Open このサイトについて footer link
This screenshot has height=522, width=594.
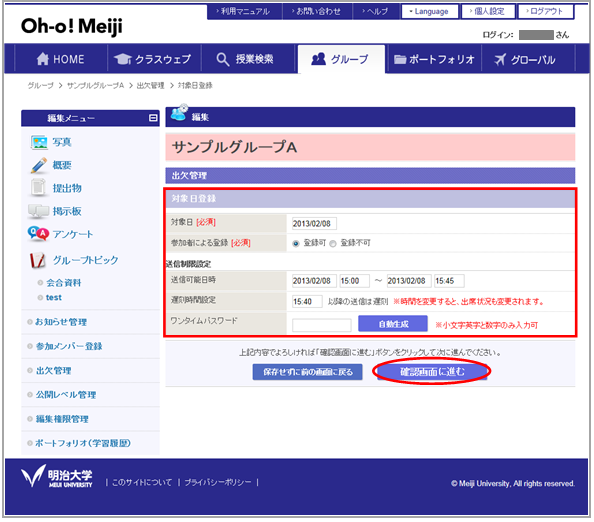(x=142, y=482)
